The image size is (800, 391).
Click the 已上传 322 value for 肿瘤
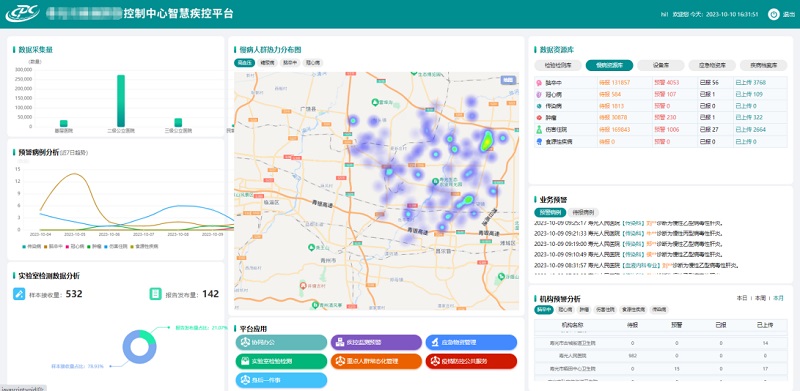[x=749, y=118]
